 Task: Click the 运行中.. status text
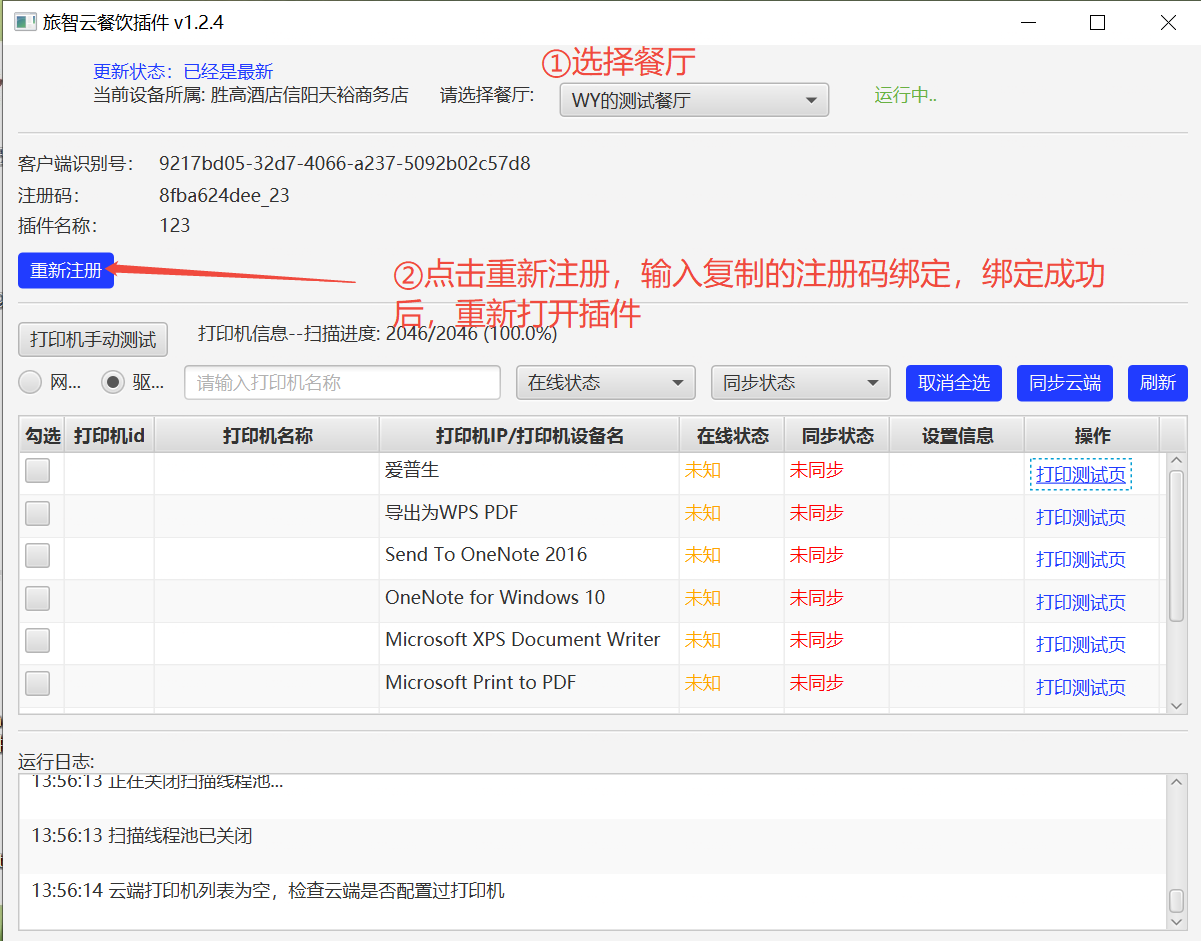point(905,96)
